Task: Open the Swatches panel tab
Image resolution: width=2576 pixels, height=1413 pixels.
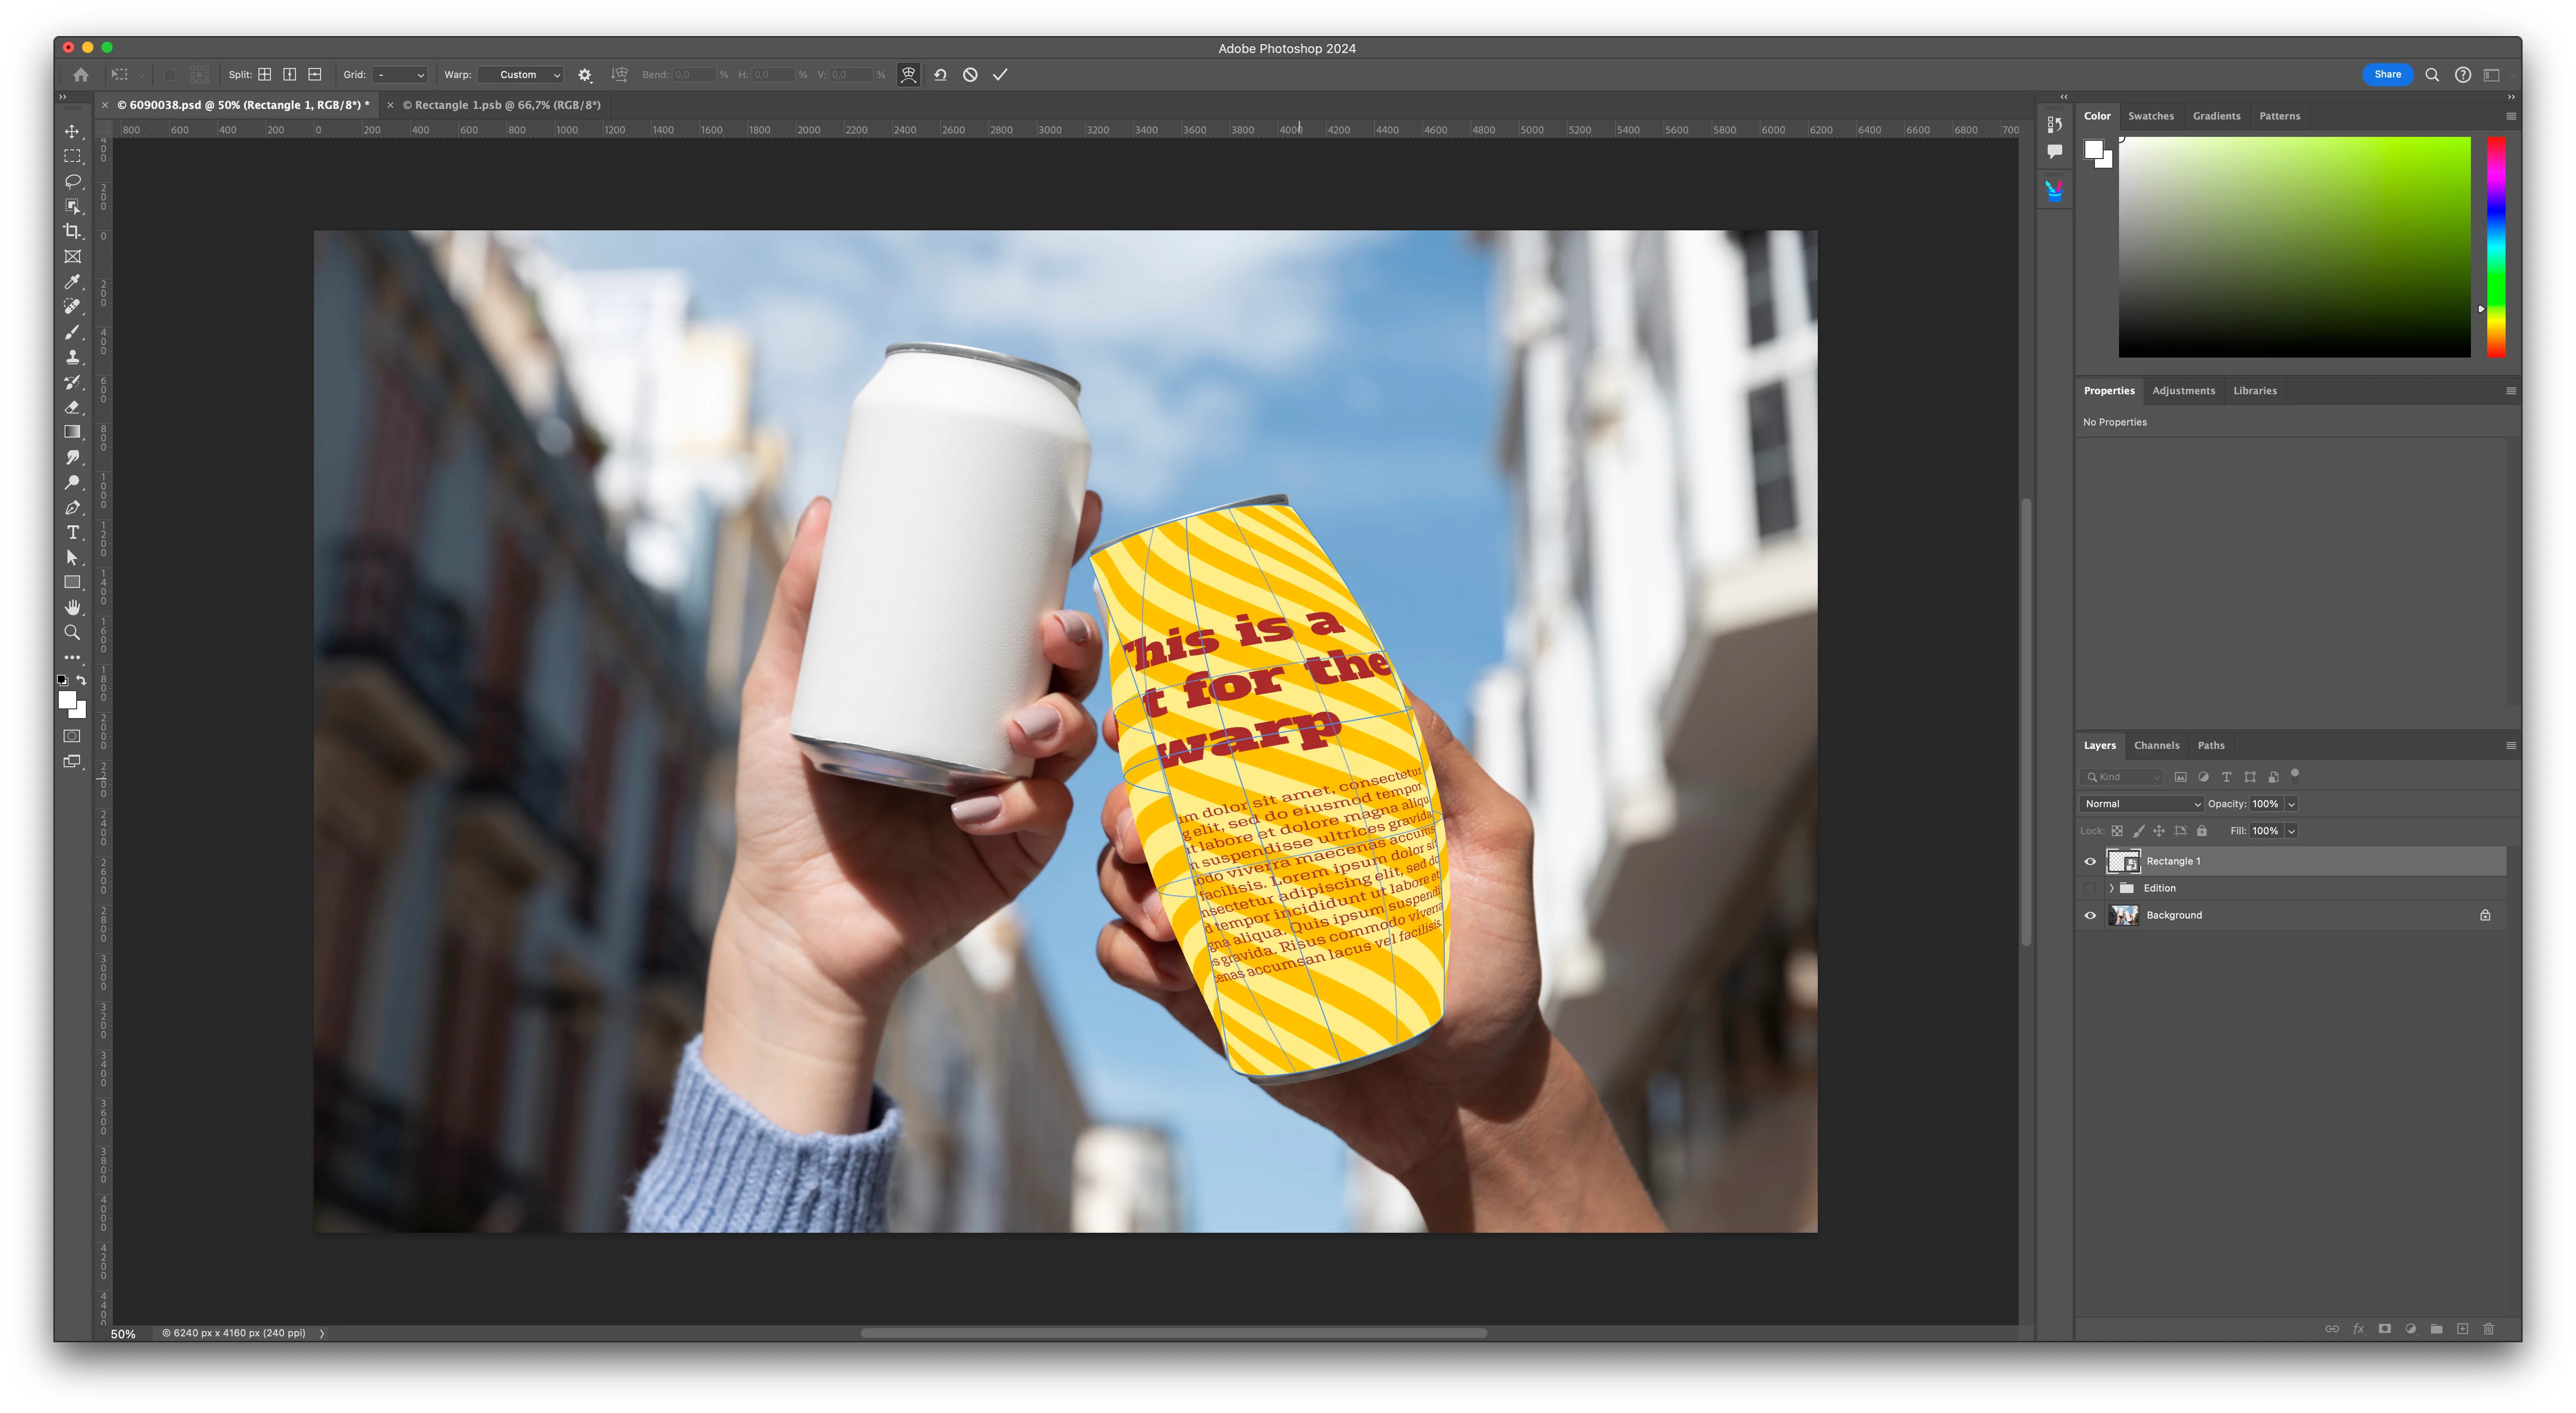Action: (x=2150, y=116)
